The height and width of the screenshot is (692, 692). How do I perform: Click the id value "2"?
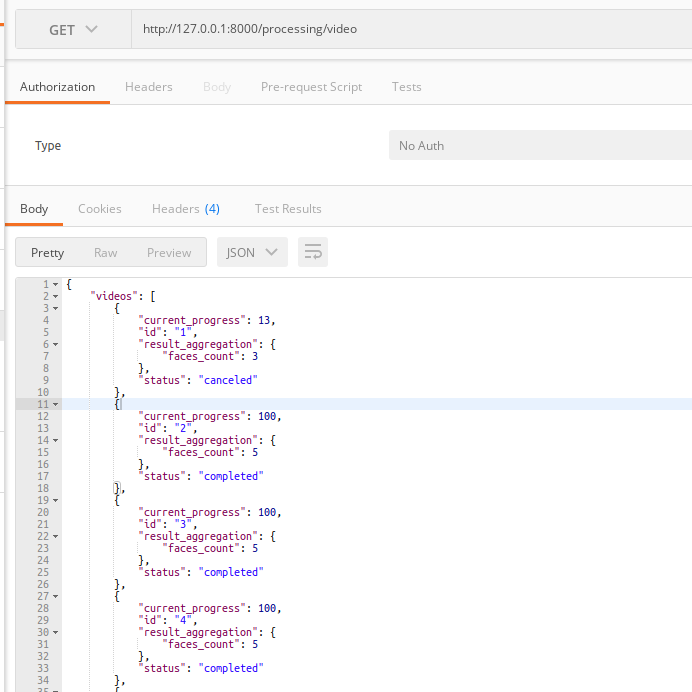pyautogui.click(x=183, y=428)
